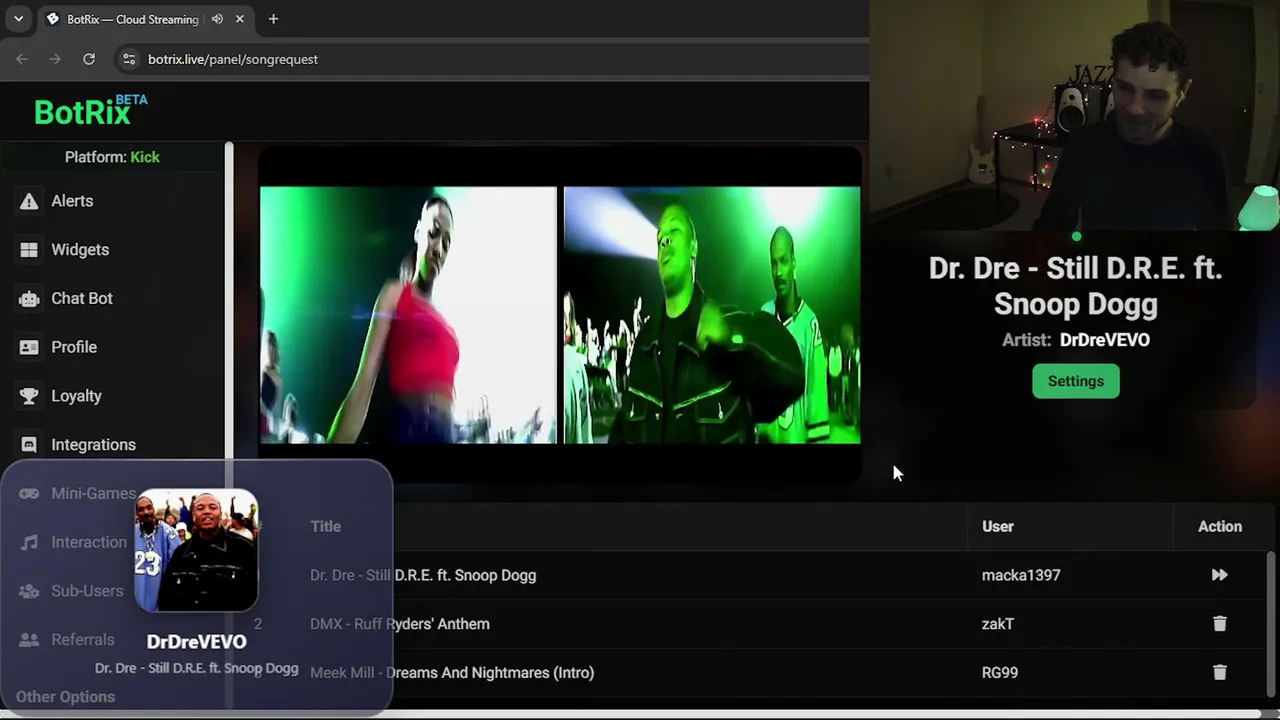Click the Profile card icon in the sidebar
Viewport: 1280px width, 720px height.
click(x=29, y=347)
